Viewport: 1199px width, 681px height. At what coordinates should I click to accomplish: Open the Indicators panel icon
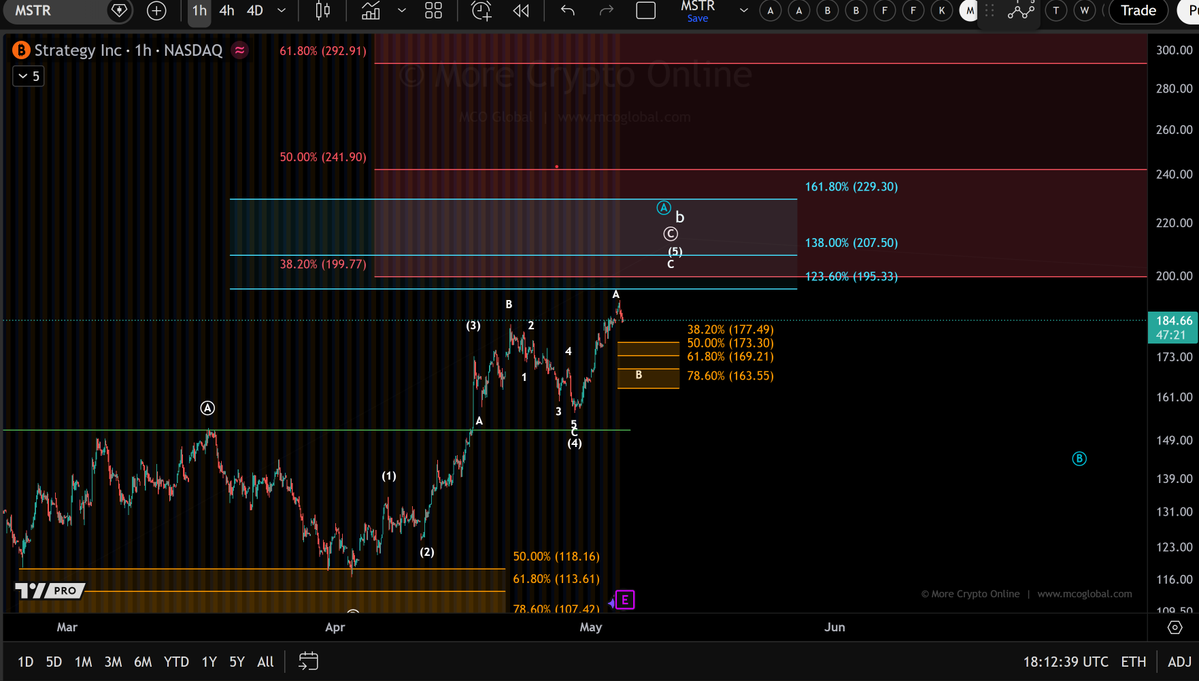pos(371,11)
